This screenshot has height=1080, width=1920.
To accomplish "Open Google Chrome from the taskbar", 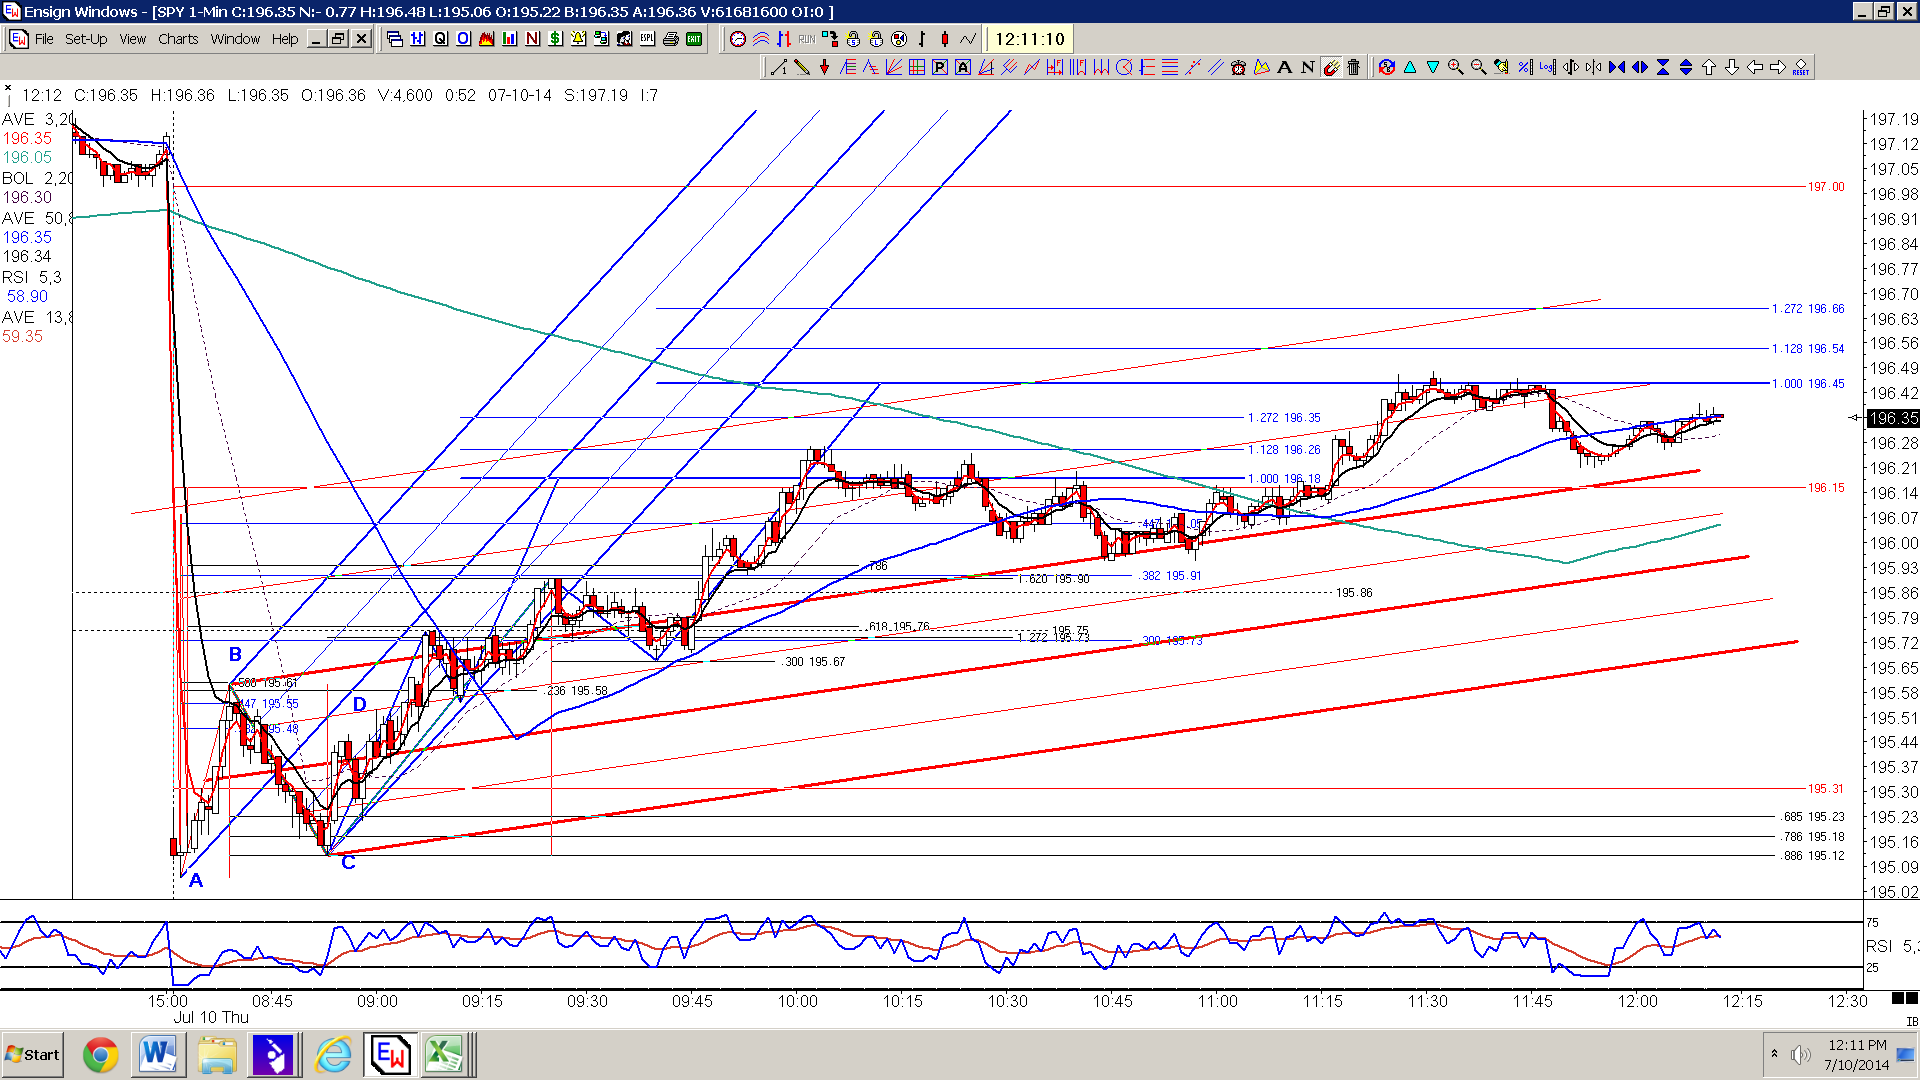I will (x=100, y=1055).
